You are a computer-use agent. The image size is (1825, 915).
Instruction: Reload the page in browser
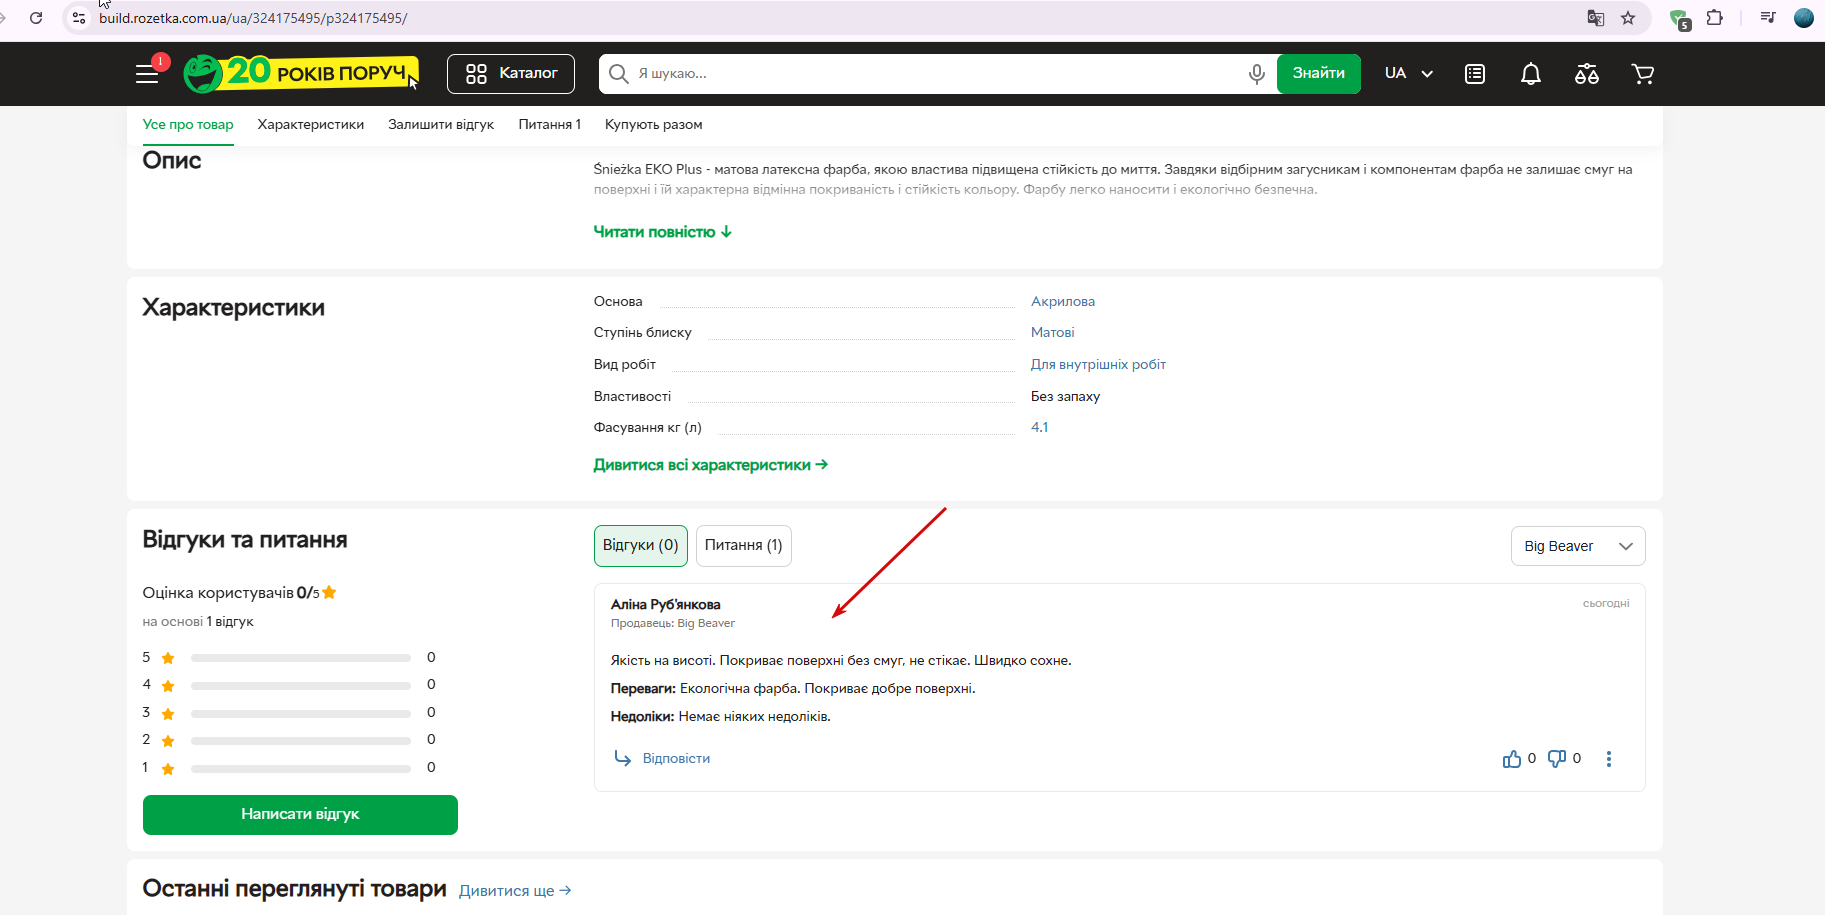pyautogui.click(x=36, y=18)
